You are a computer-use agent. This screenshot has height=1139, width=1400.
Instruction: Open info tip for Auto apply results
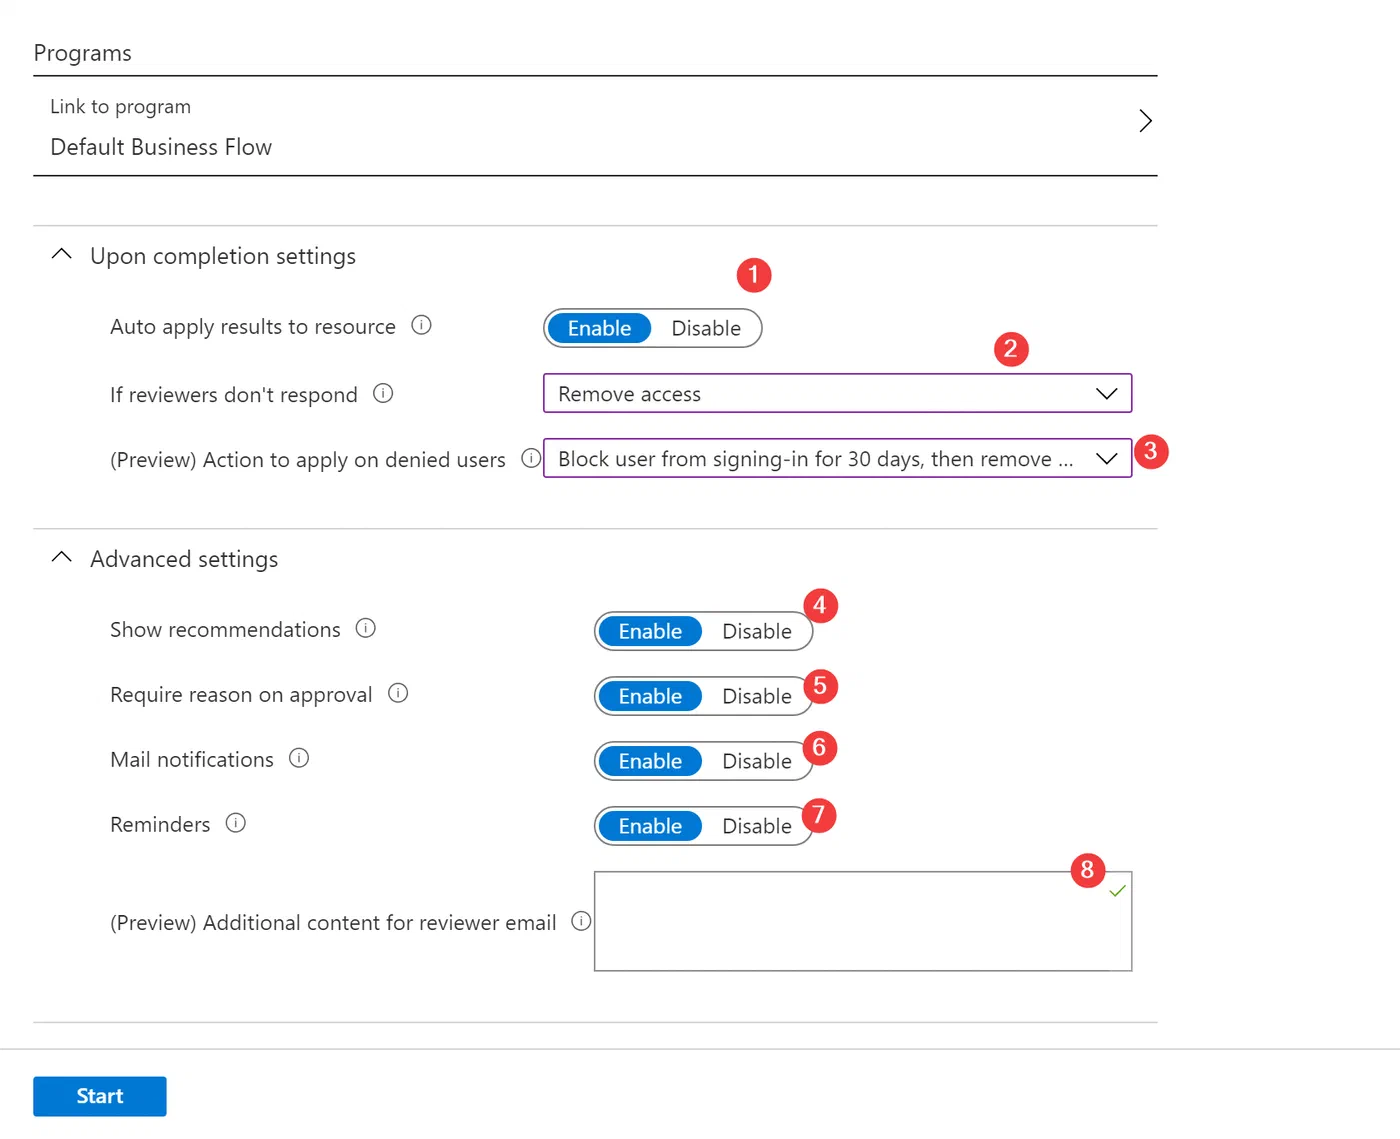422,325
